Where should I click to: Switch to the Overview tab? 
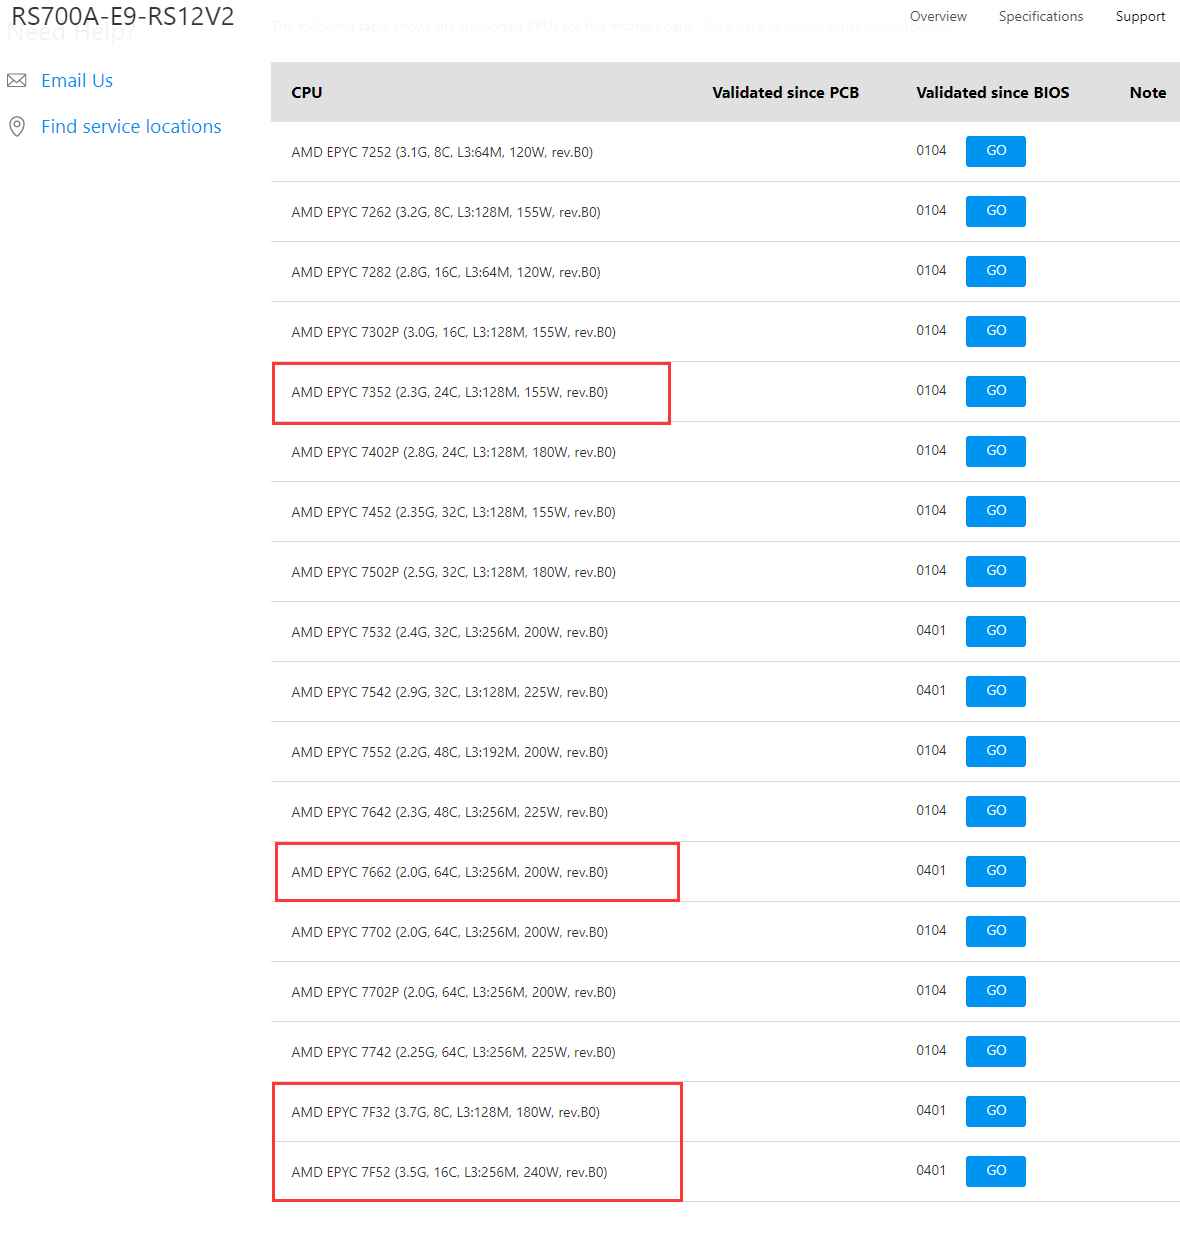938,17
